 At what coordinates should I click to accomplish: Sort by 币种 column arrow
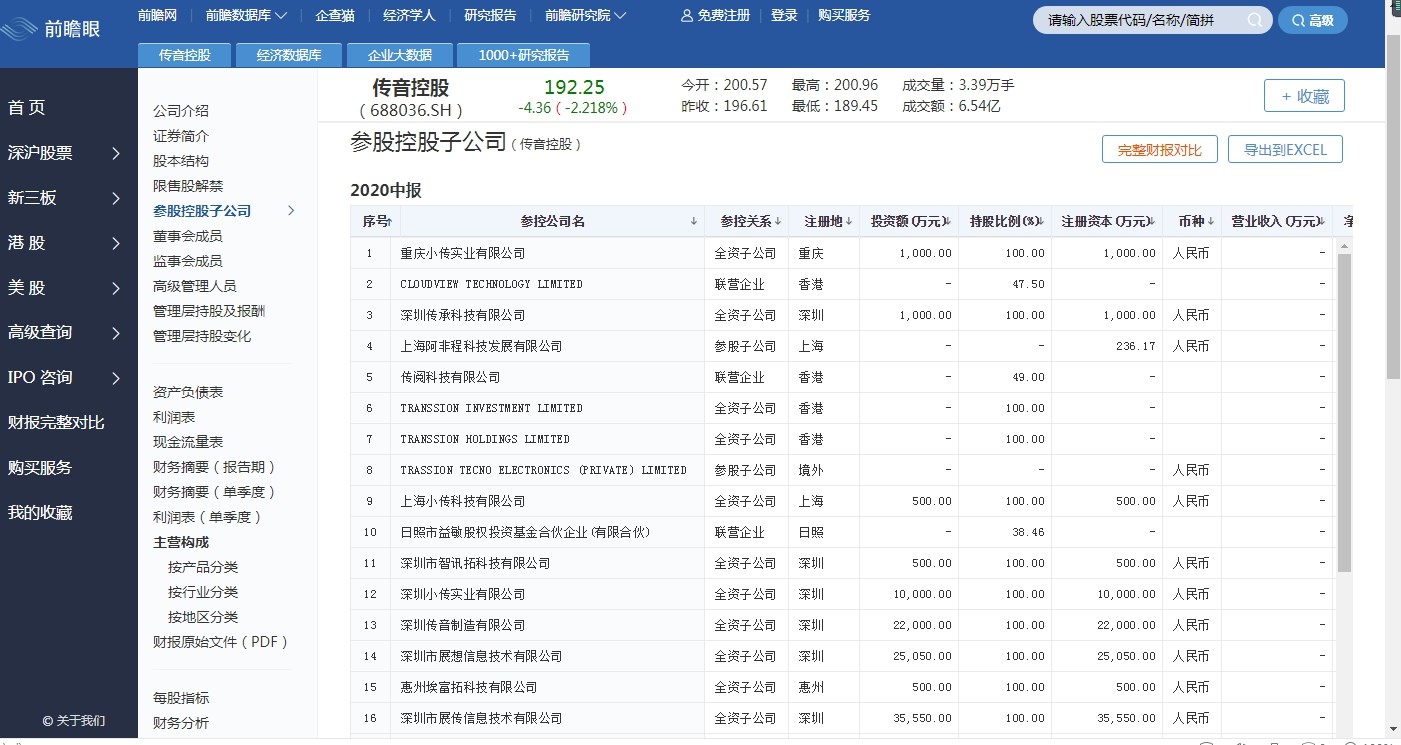tap(1211, 221)
